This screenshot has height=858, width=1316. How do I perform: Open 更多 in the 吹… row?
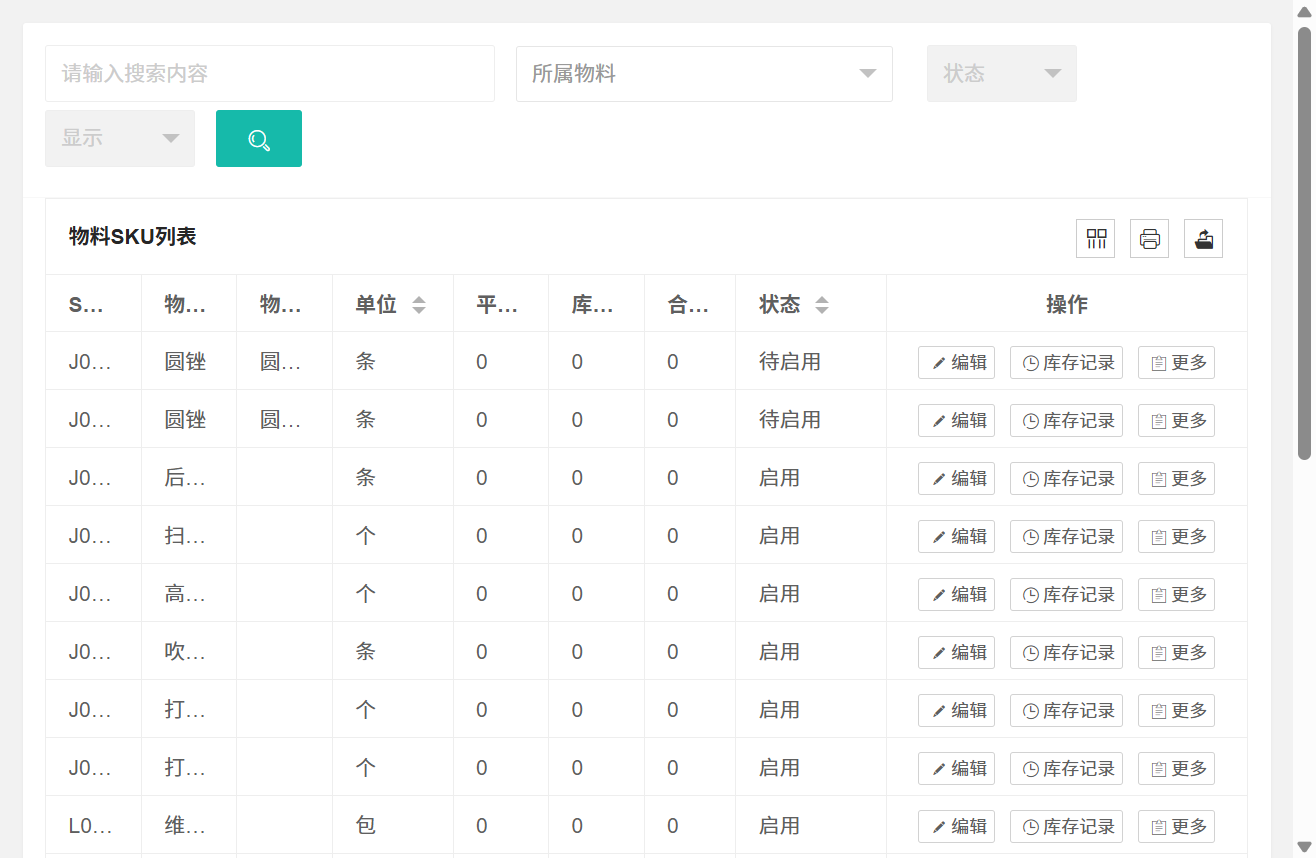(1176, 652)
